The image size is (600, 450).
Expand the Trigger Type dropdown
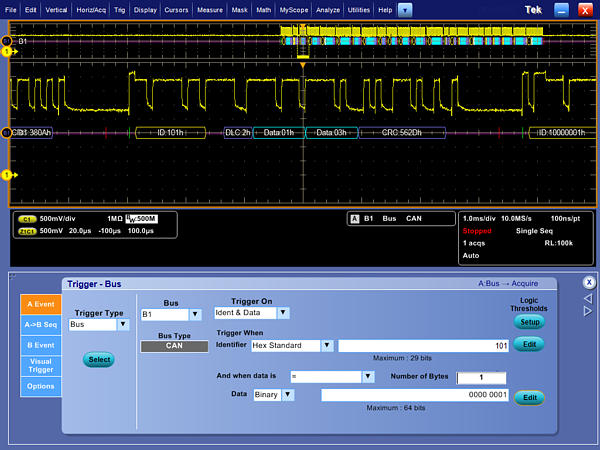(123, 325)
